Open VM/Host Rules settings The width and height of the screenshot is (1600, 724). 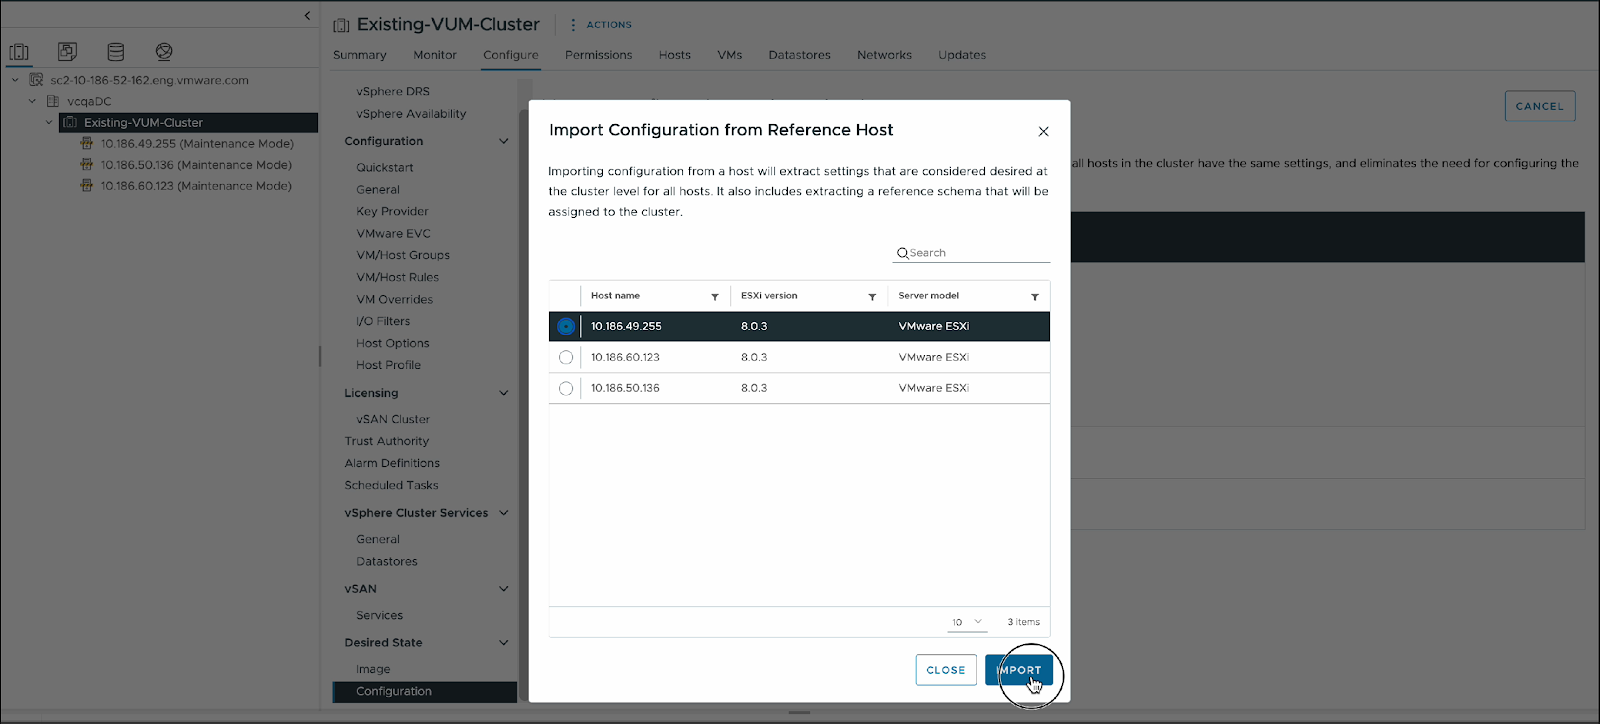398,278
